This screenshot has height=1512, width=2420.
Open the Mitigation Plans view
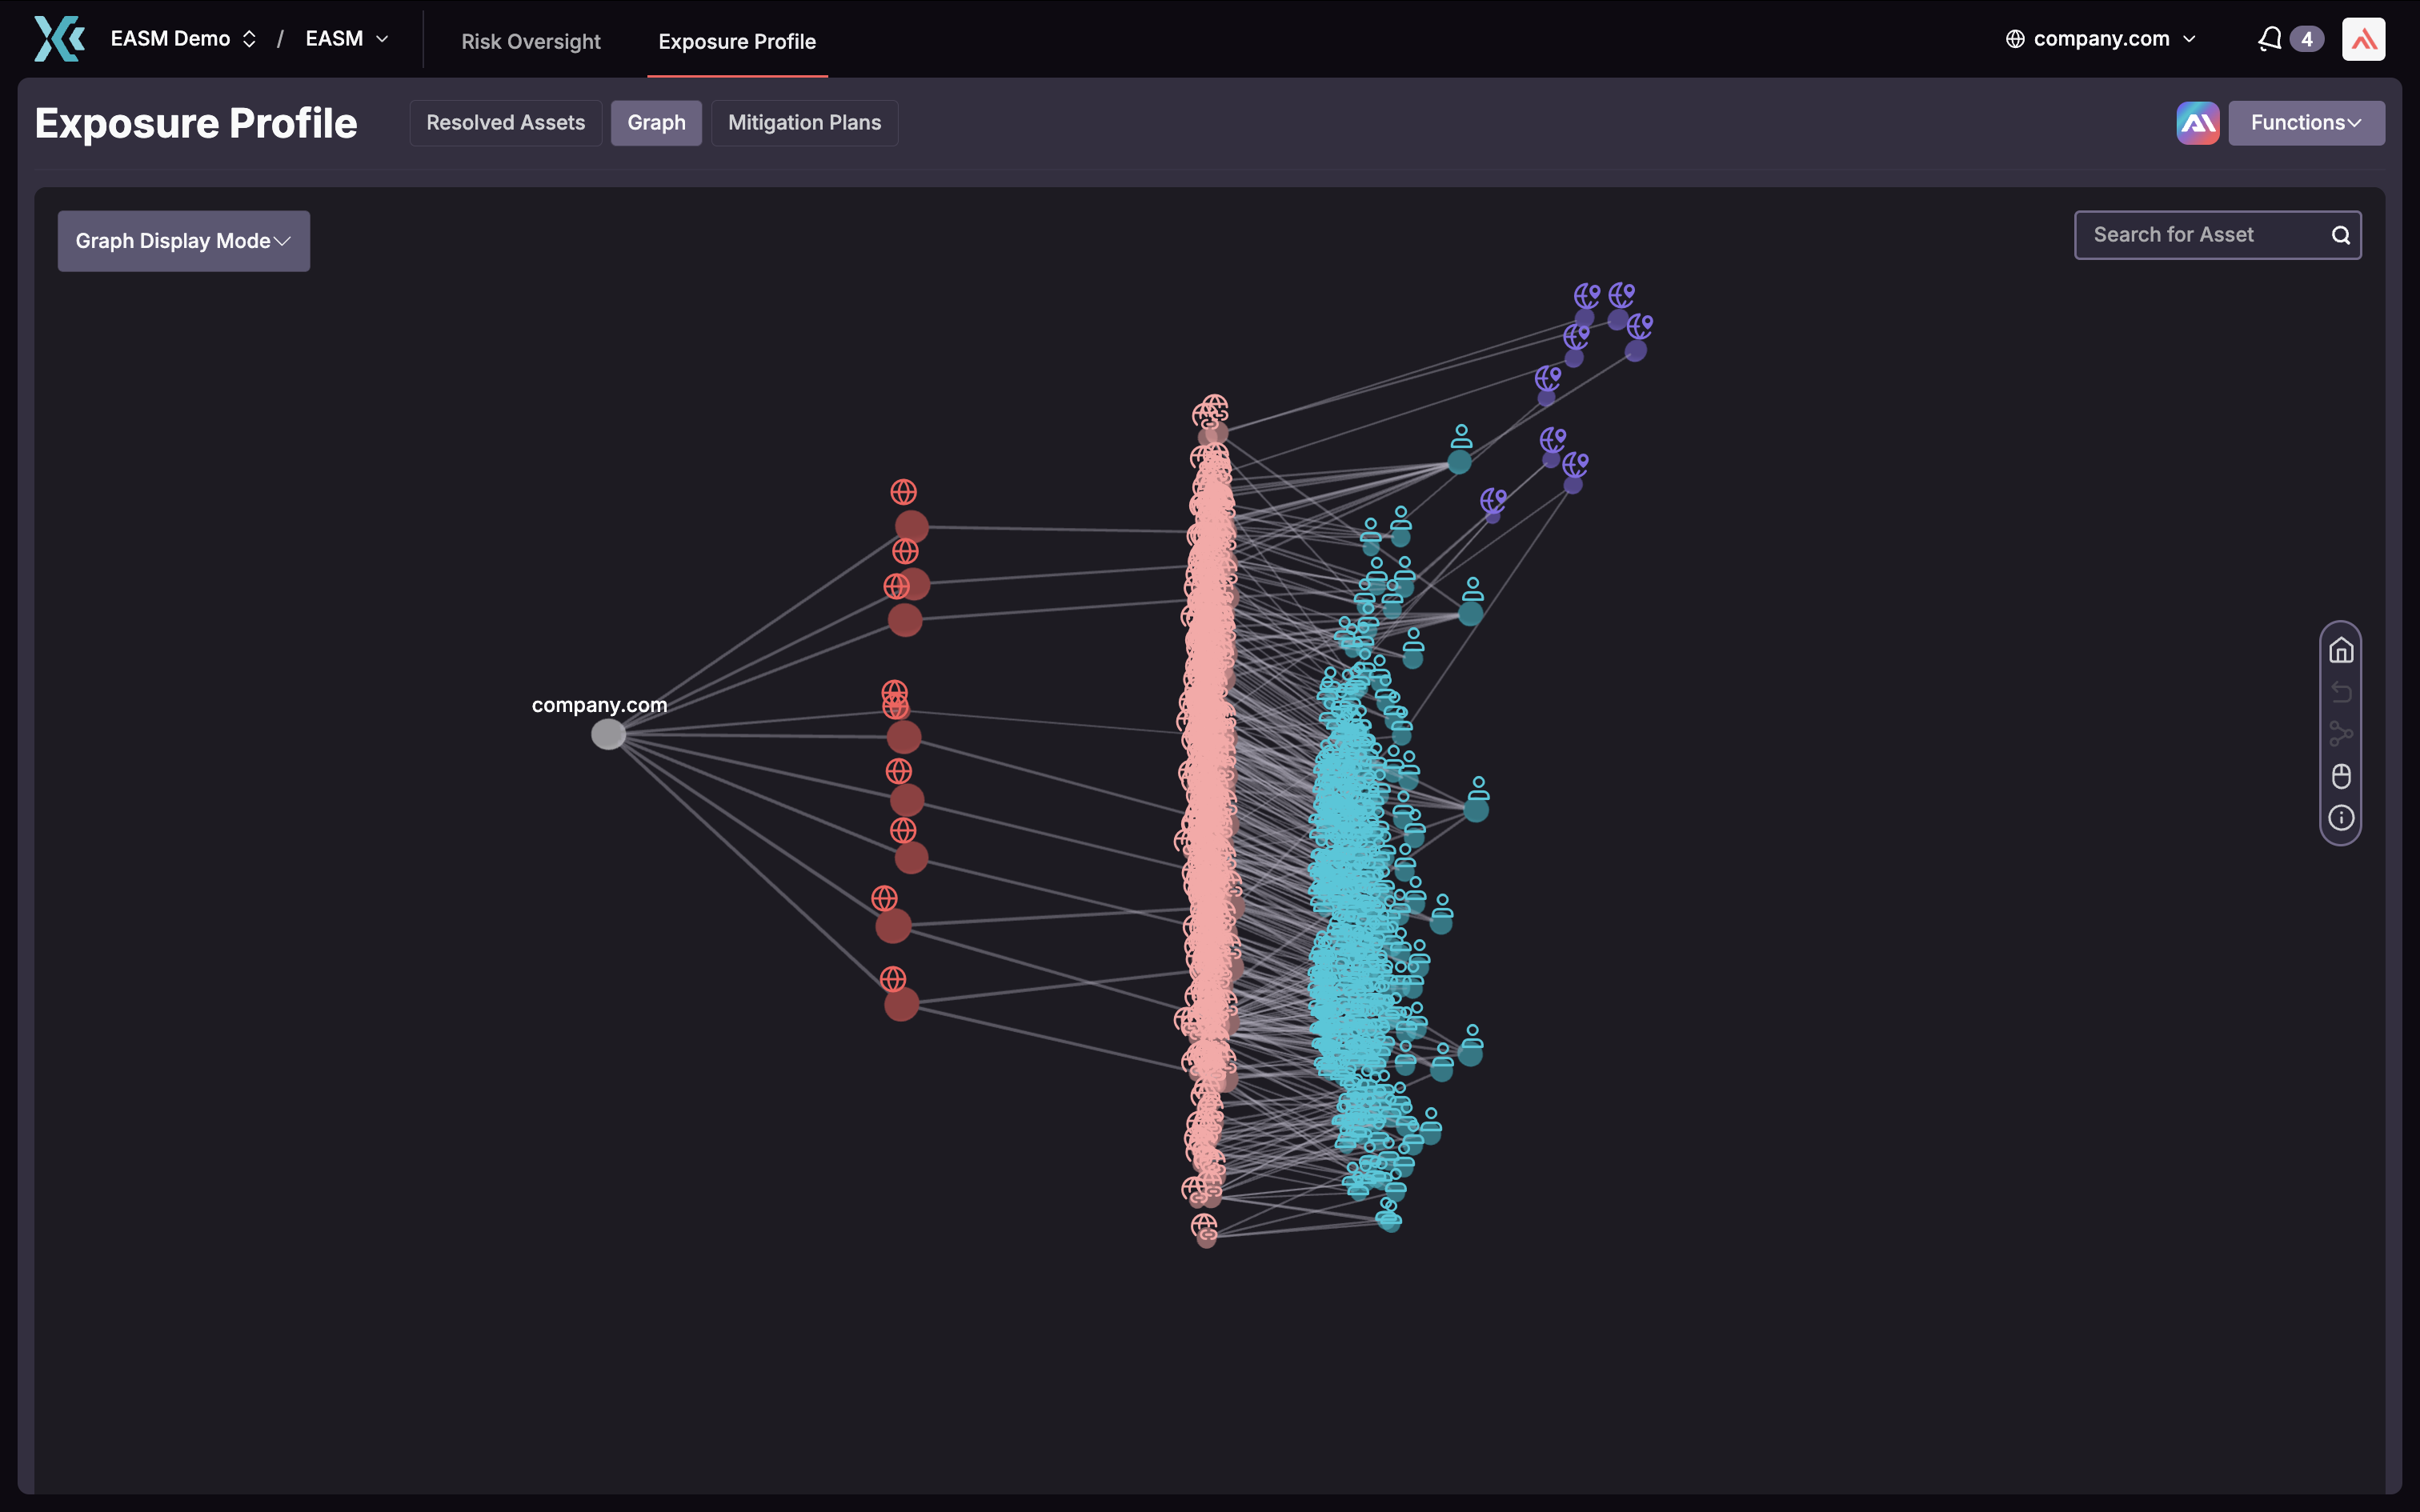804,122
